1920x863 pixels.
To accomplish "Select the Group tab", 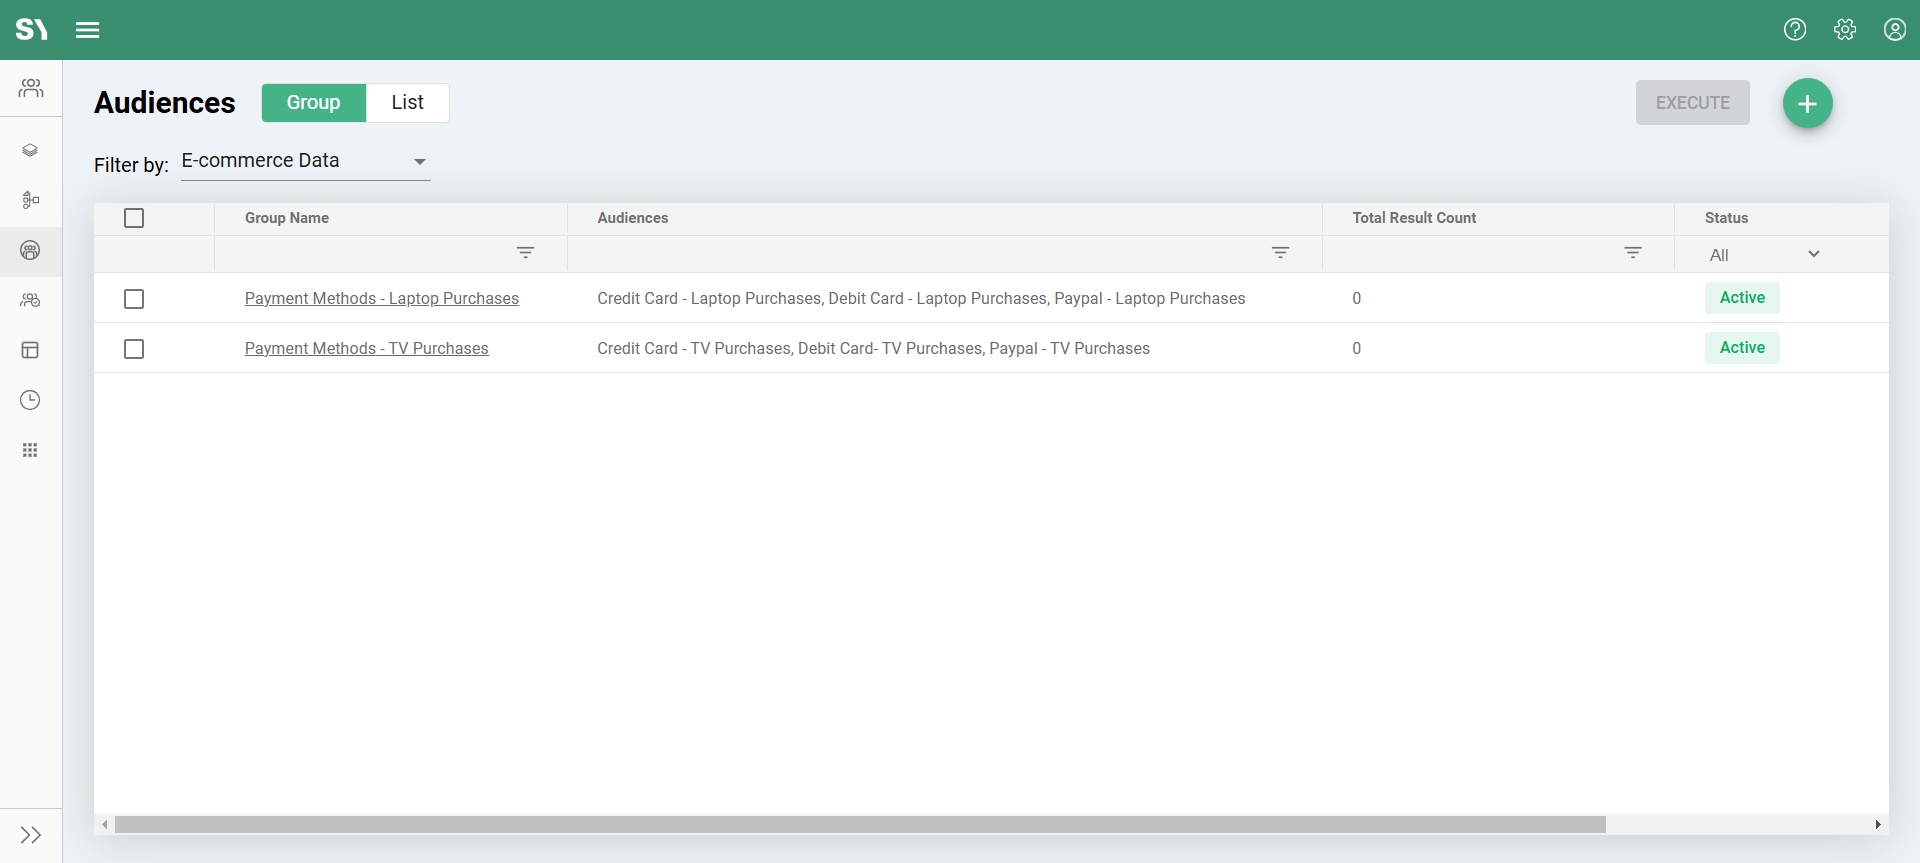I will pos(313,103).
